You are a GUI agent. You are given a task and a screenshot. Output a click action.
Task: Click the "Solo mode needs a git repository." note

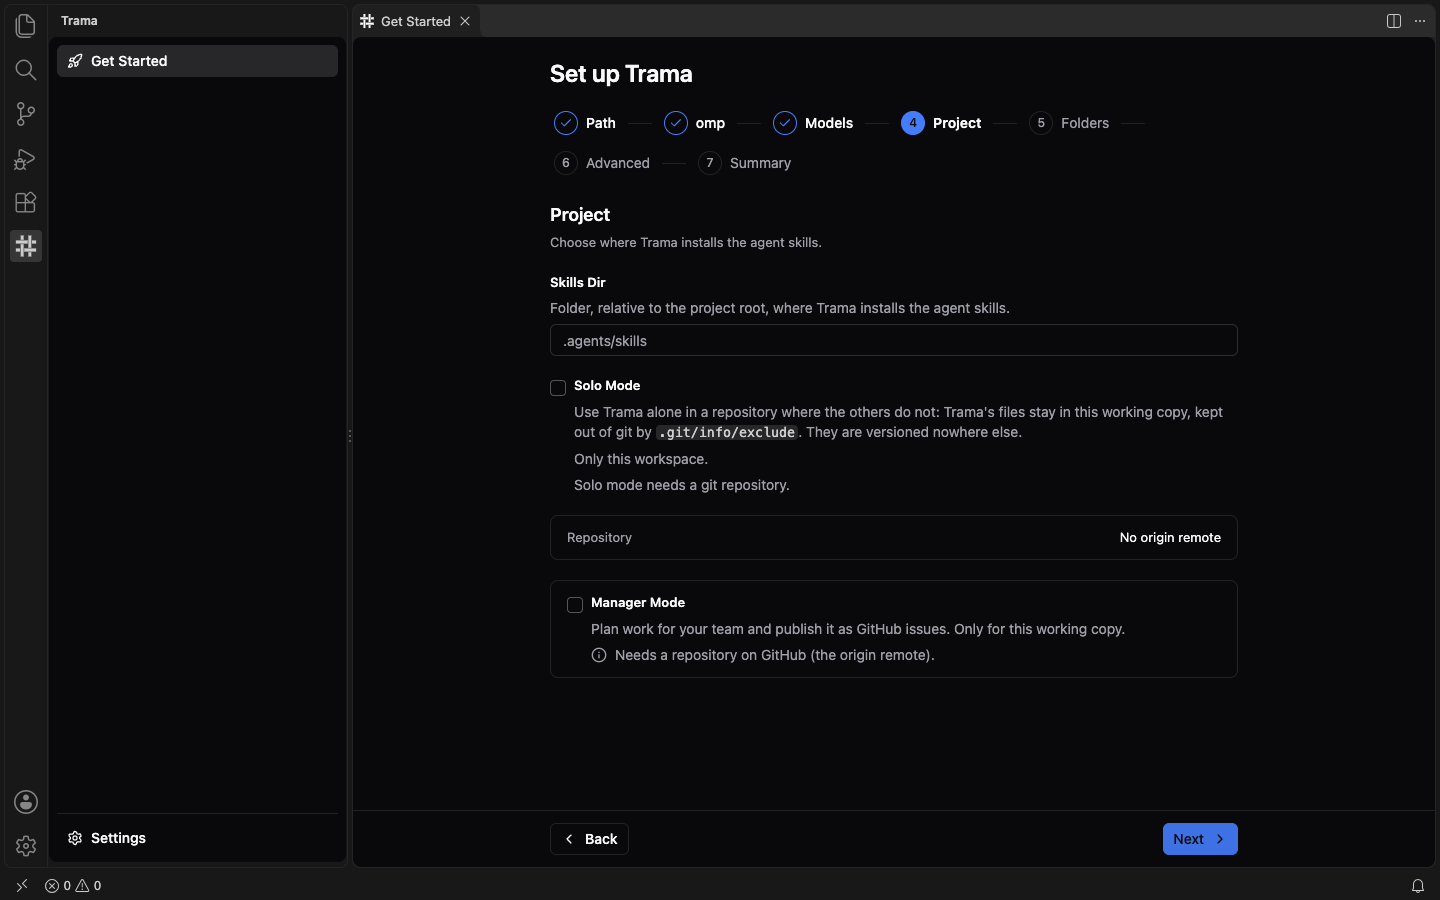[682, 485]
